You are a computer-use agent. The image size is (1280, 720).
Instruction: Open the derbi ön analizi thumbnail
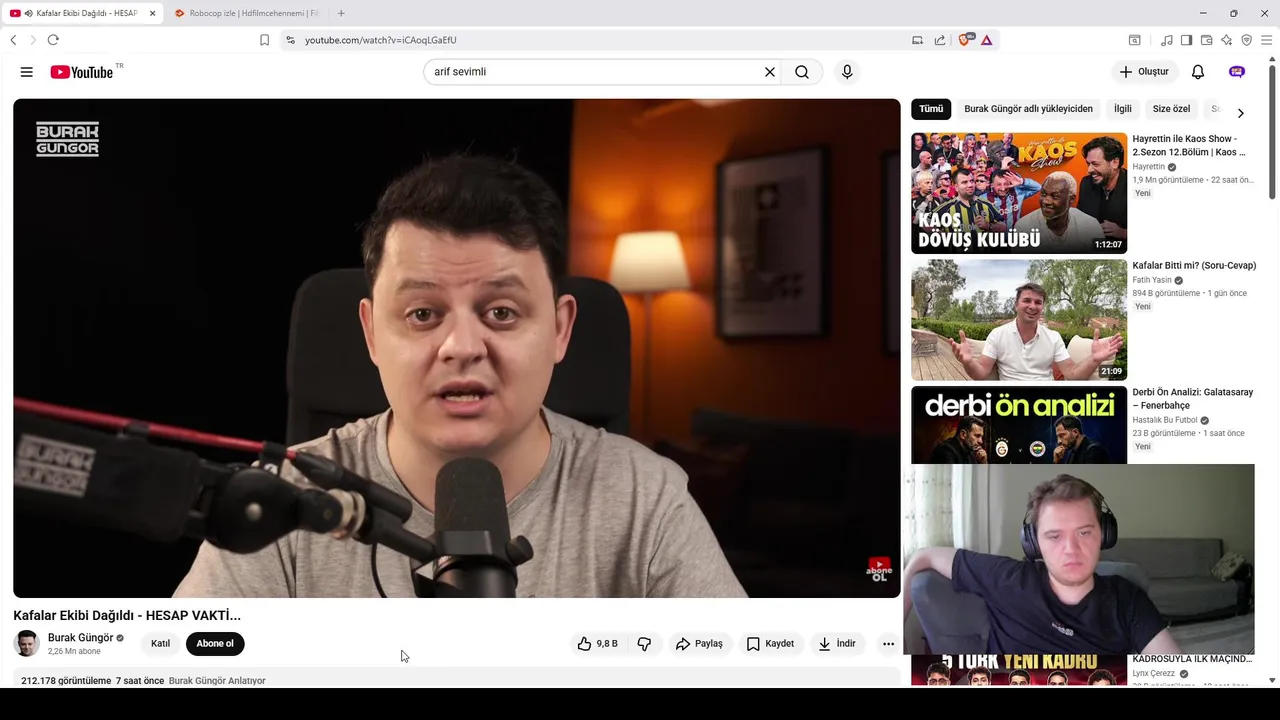pos(1019,425)
